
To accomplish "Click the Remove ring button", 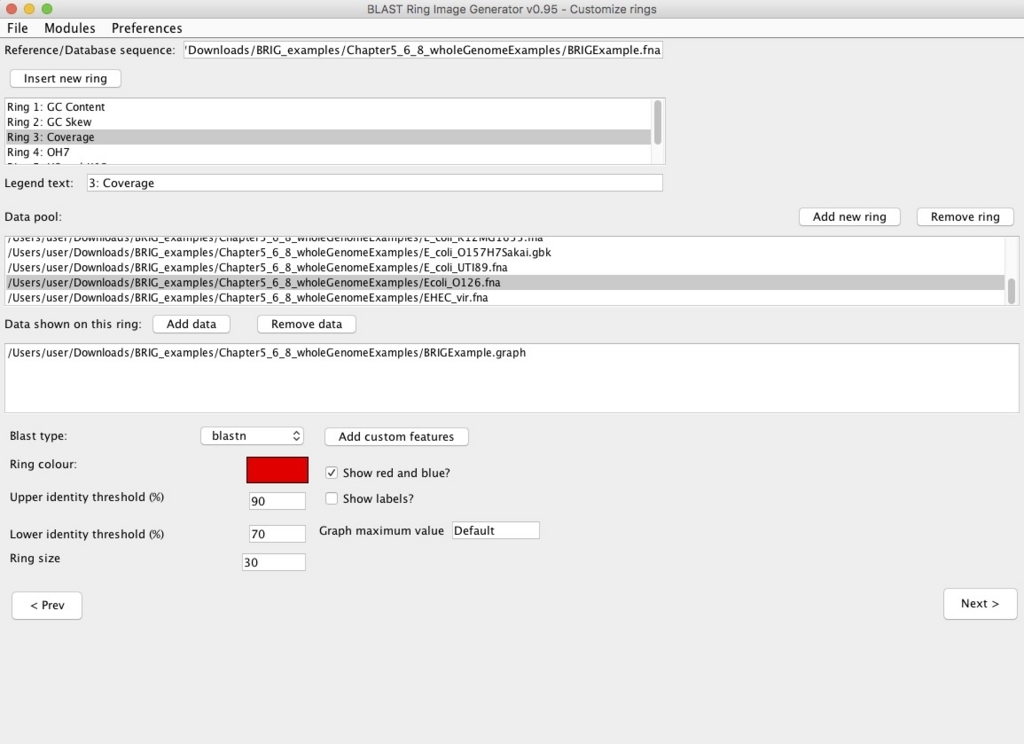I will coord(965,217).
